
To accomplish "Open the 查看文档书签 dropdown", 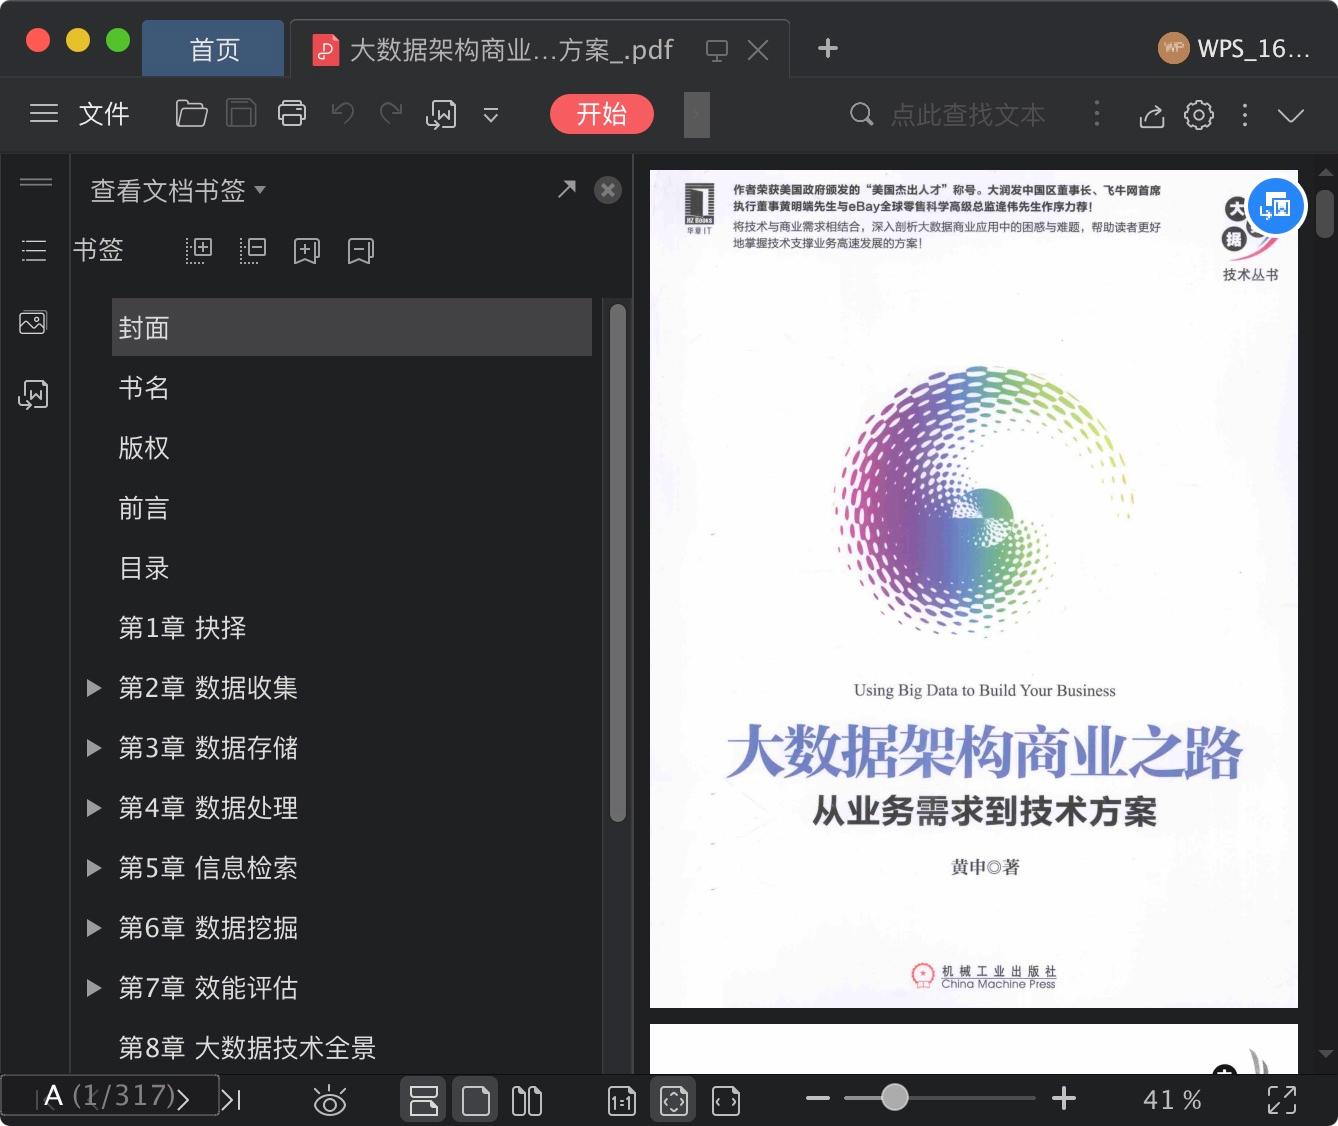I will [178, 190].
